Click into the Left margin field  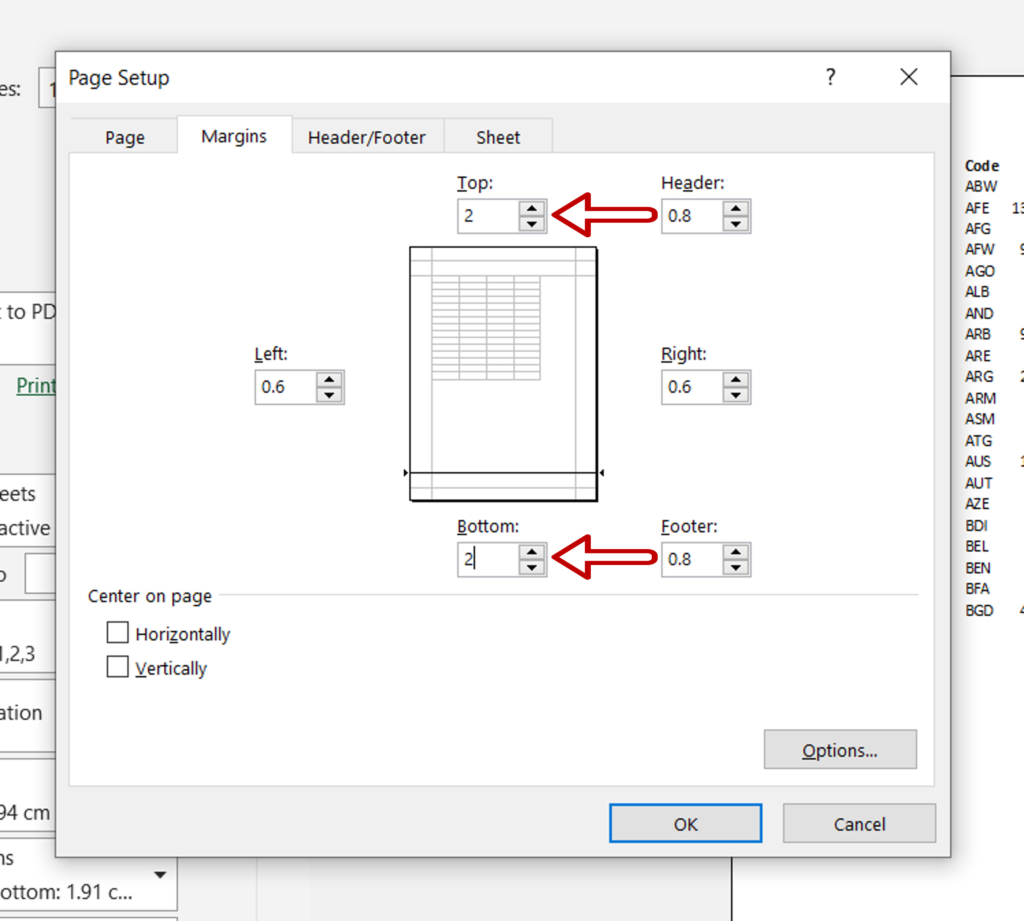pyautogui.click(x=286, y=387)
